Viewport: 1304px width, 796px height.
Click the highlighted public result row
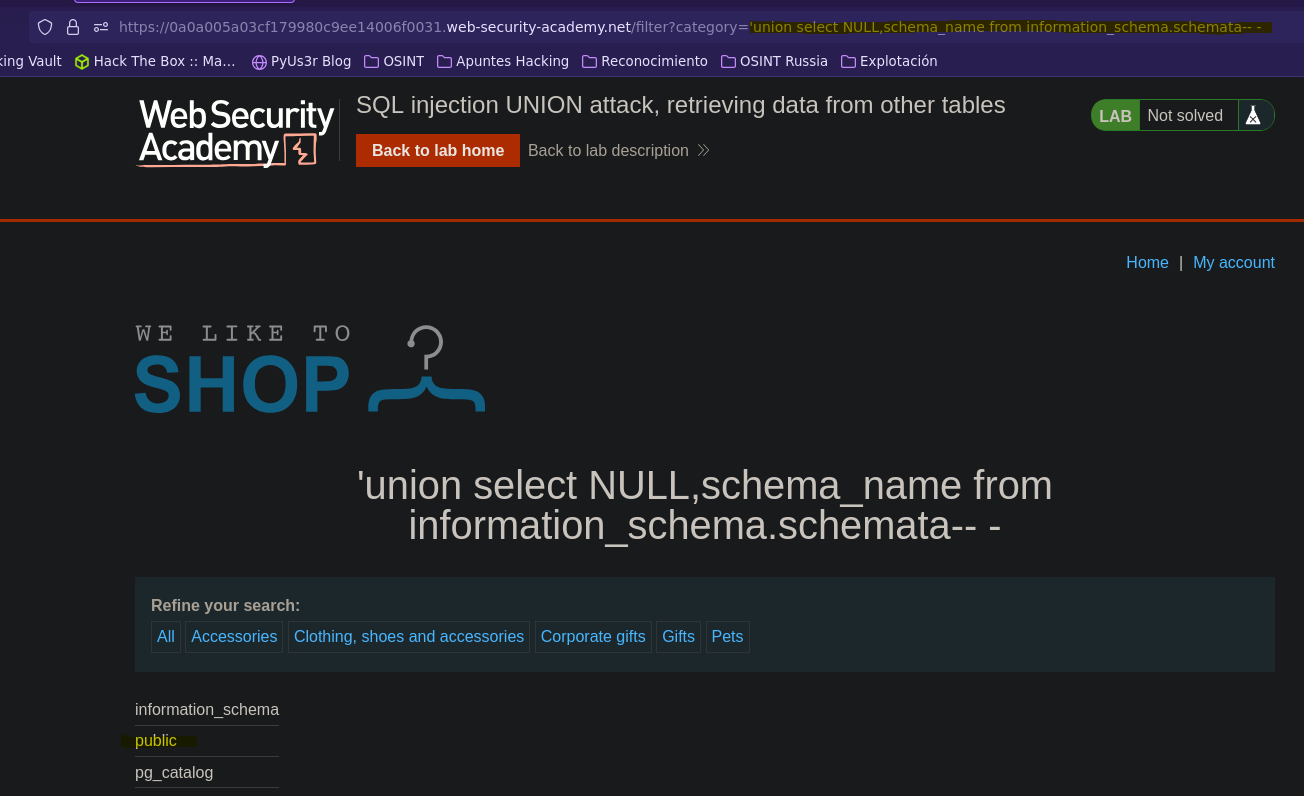point(207,741)
